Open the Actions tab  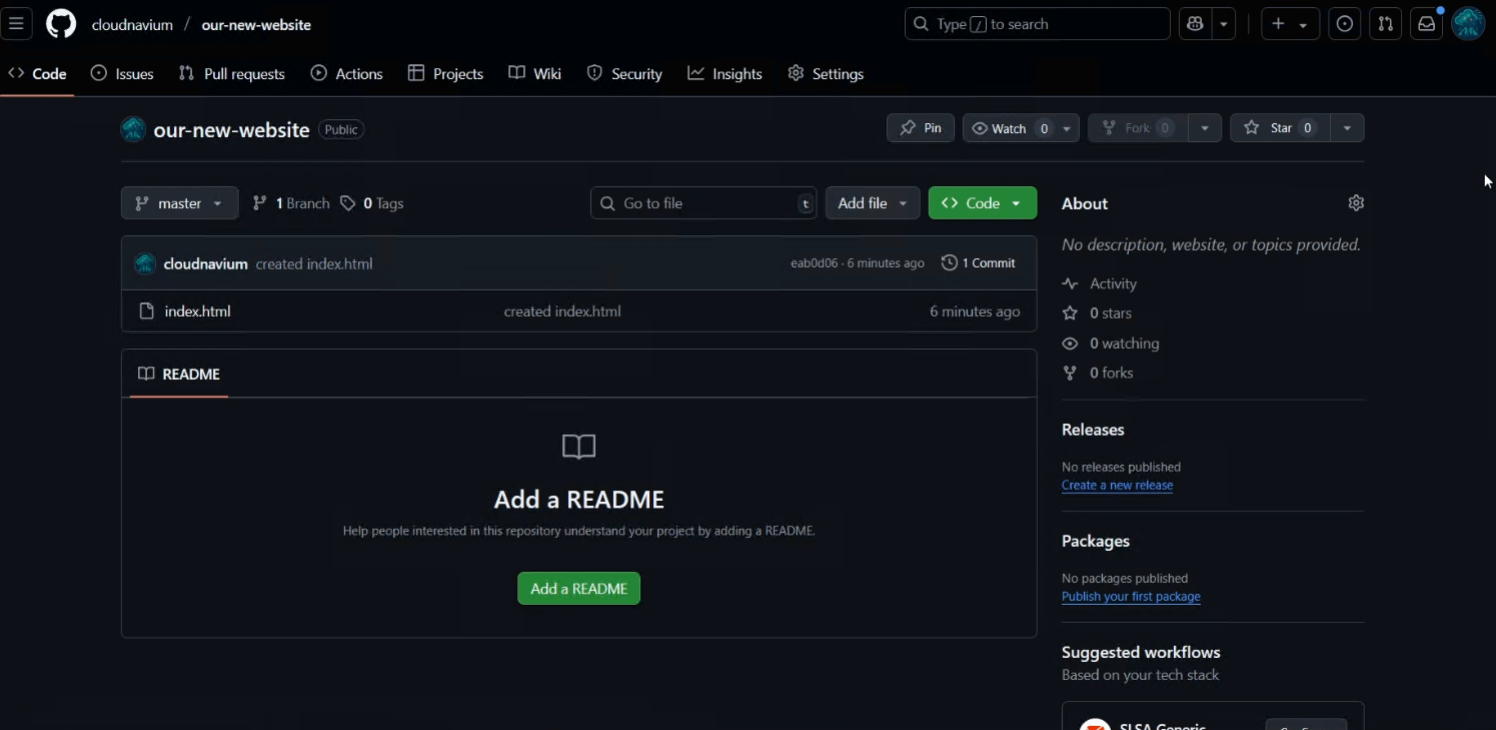pyautogui.click(x=347, y=74)
